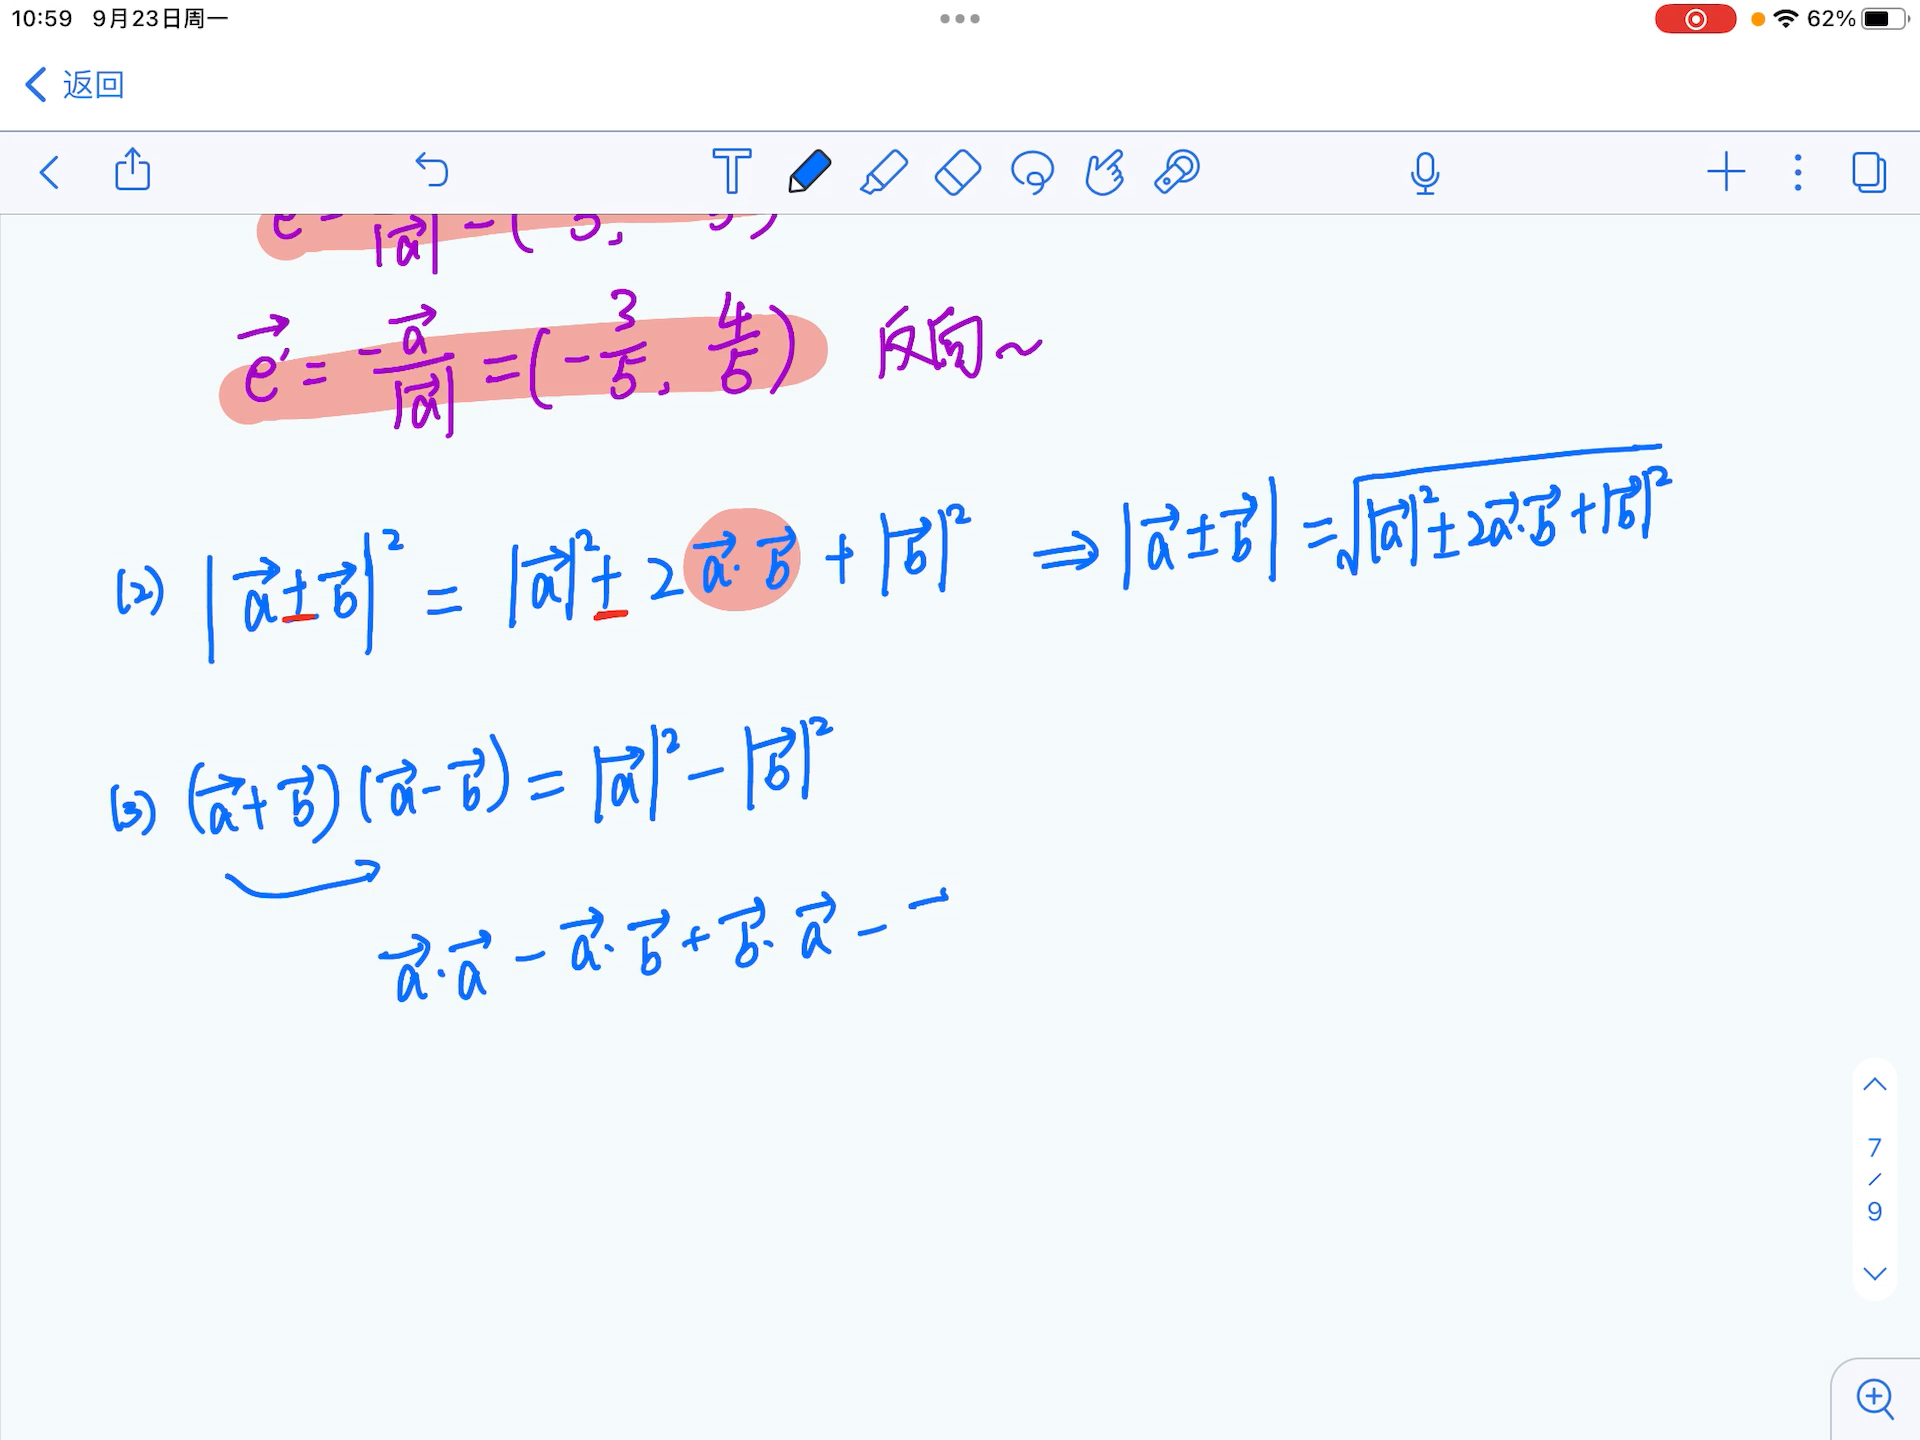Tap the red screen recording indicator

(x=1695, y=19)
